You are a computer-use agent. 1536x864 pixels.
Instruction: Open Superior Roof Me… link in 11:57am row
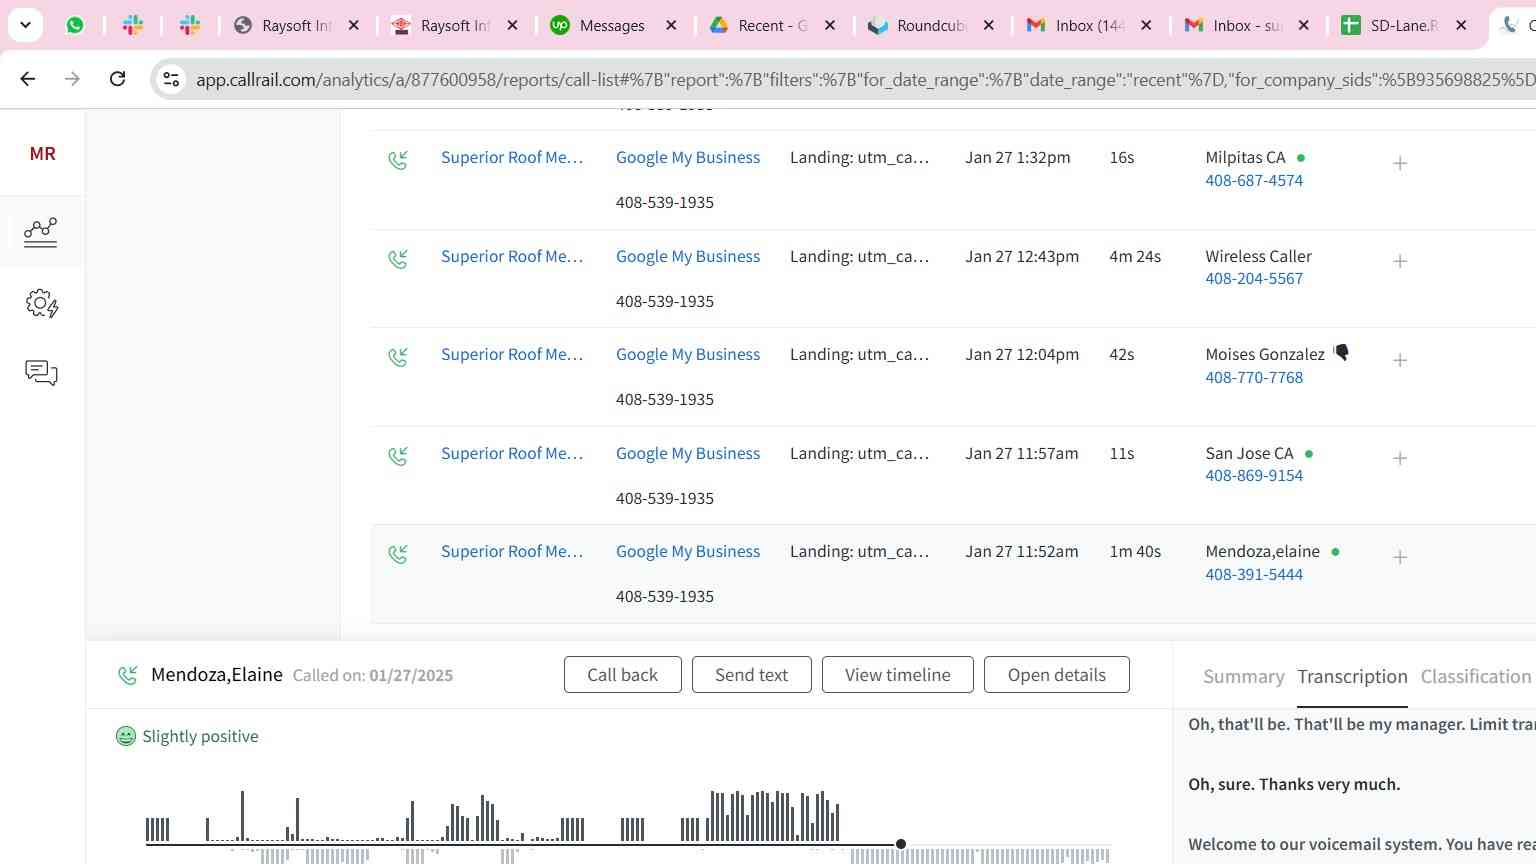tap(512, 453)
